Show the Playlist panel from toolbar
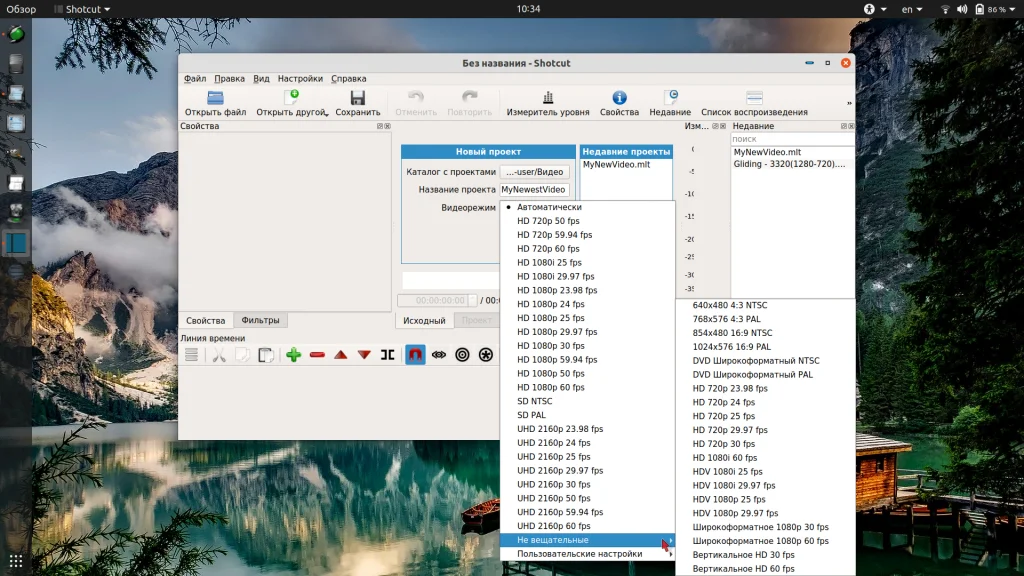This screenshot has width=1024, height=576. coord(754,98)
